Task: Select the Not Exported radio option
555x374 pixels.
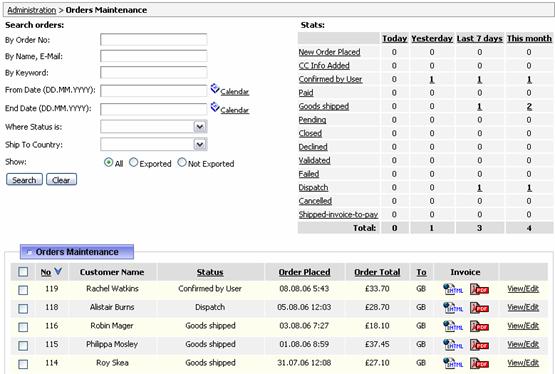Action: pyautogui.click(x=182, y=162)
